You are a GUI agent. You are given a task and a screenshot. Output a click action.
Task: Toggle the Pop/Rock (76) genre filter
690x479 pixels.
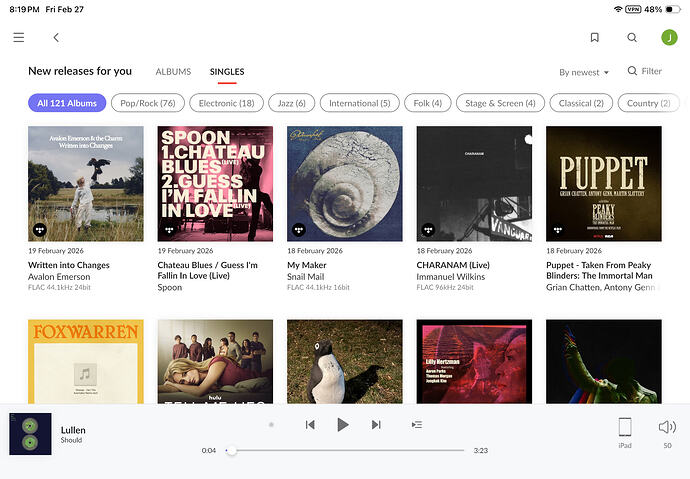tap(147, 103)
